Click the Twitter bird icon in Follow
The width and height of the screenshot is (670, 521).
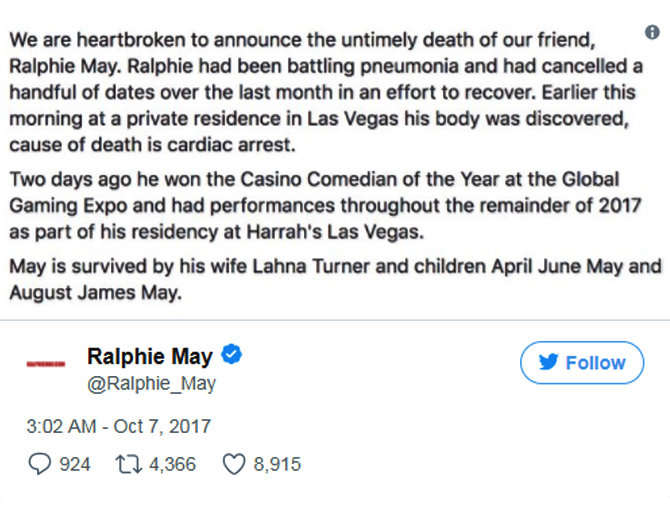point(548,362)
